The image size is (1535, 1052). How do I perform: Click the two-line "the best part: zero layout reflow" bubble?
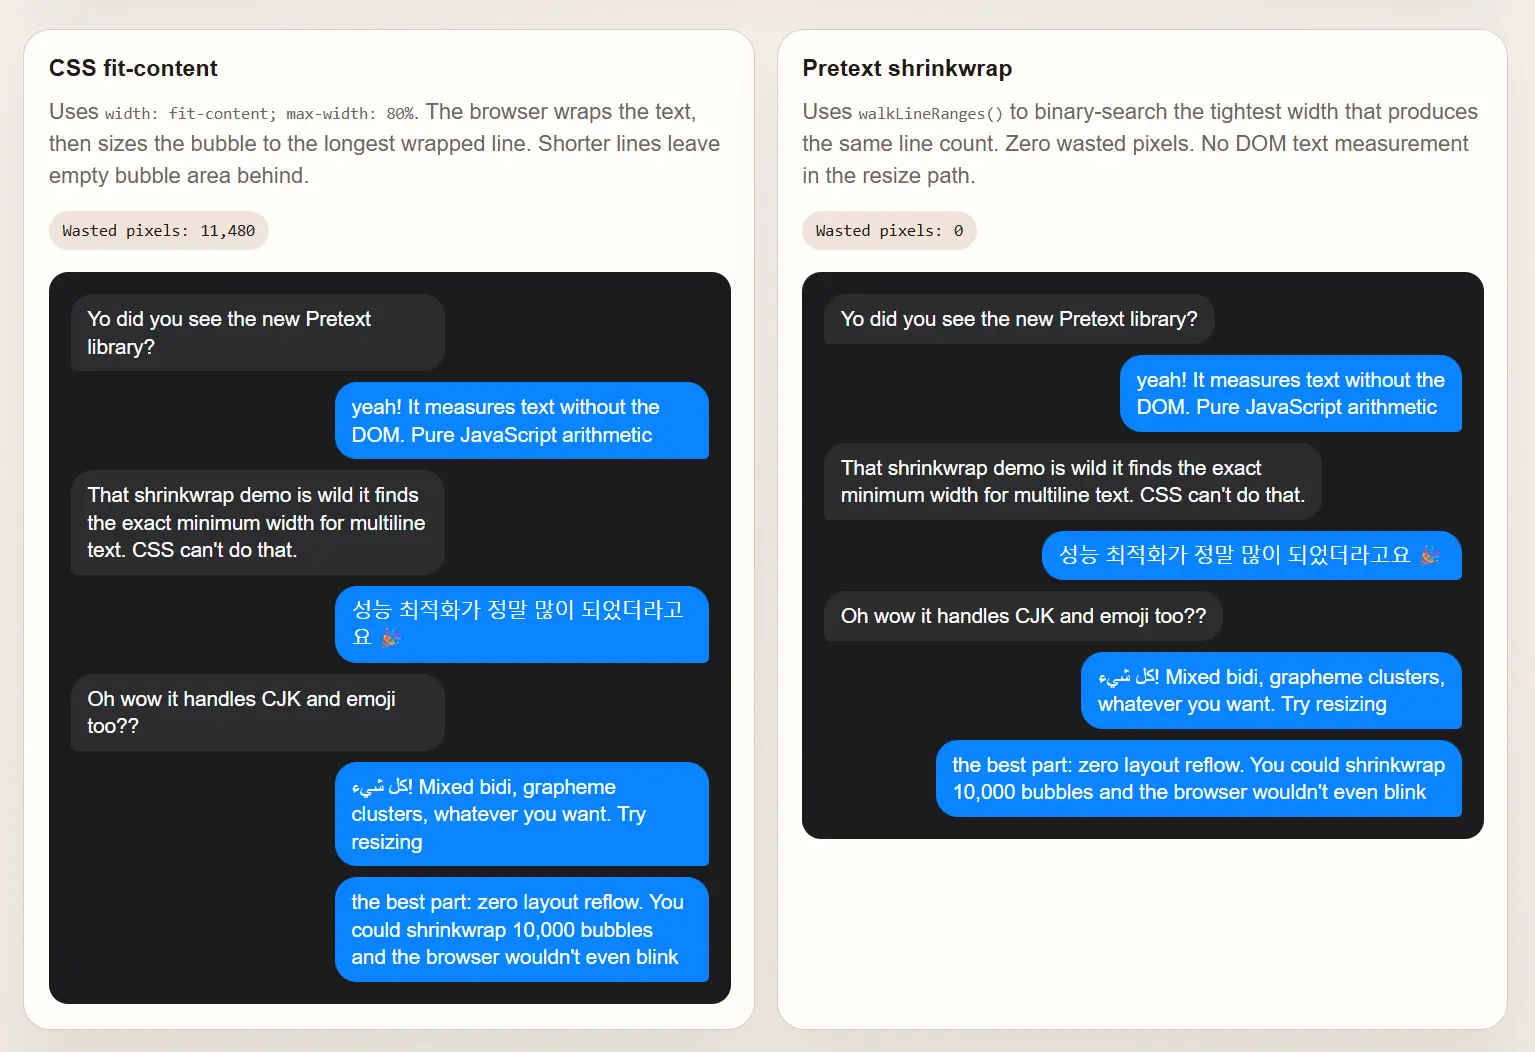tap(1198, 778)
